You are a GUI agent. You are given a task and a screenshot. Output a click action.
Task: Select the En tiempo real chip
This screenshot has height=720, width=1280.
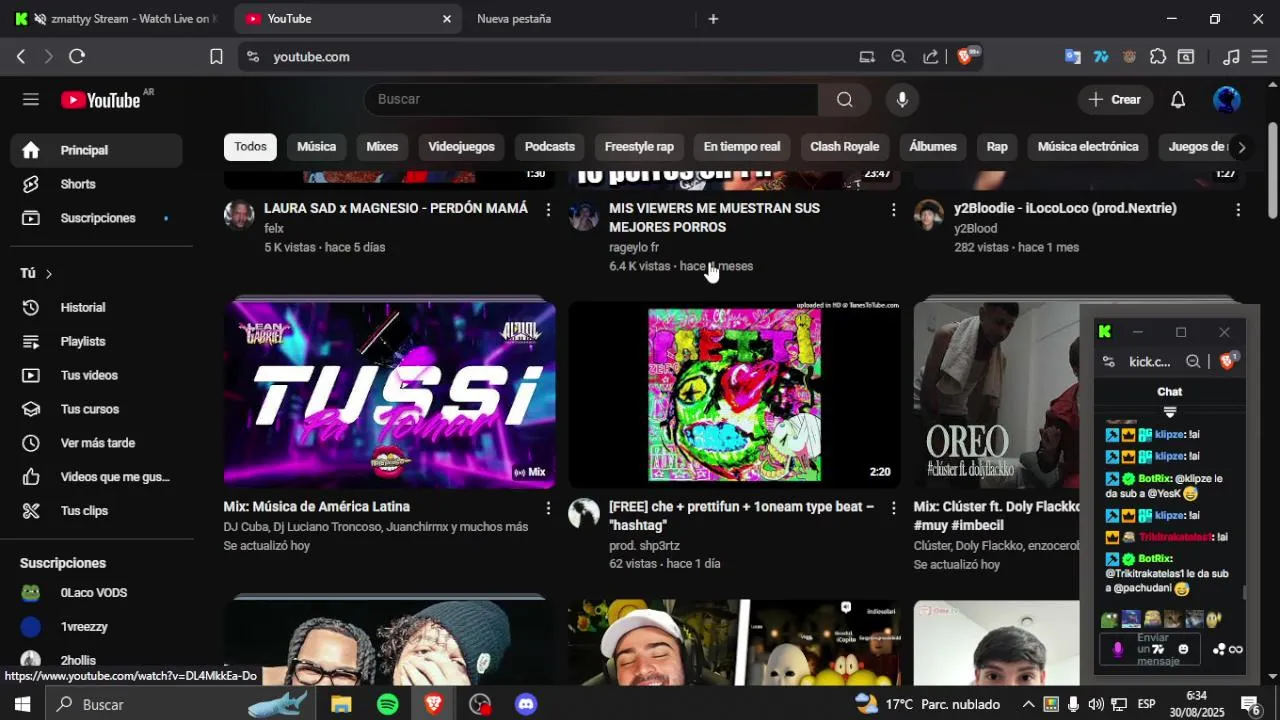(x=742, y=147)
